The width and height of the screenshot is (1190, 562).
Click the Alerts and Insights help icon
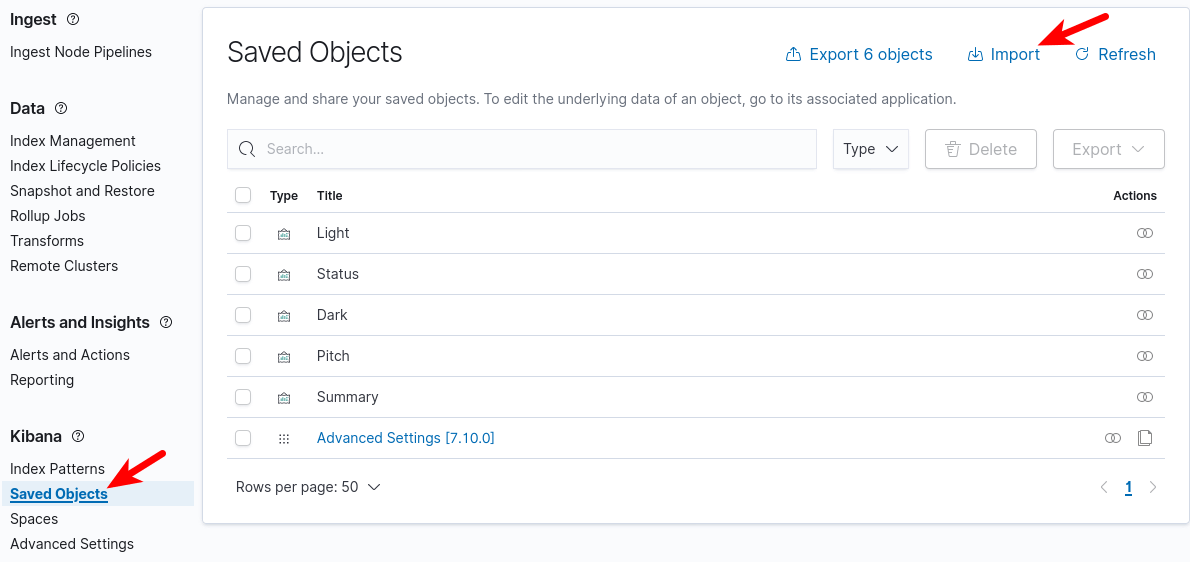pyautogui.click(x=166, y=322)
